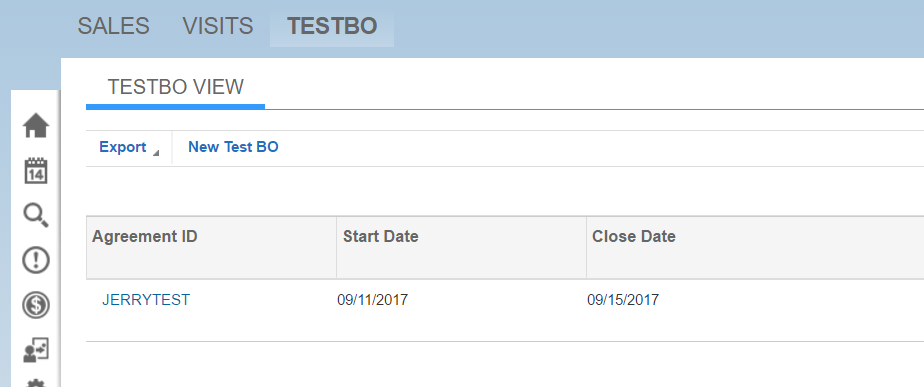
Task: Select the 09/11/2017 start date cell
Action: (x=372, y=300)
